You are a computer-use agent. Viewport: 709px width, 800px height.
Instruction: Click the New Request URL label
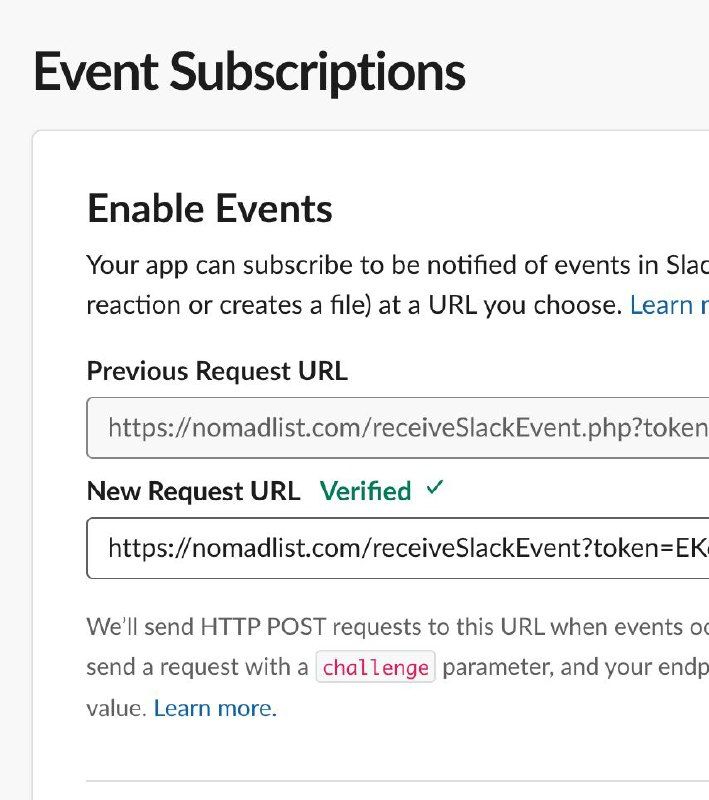(193, 491)
